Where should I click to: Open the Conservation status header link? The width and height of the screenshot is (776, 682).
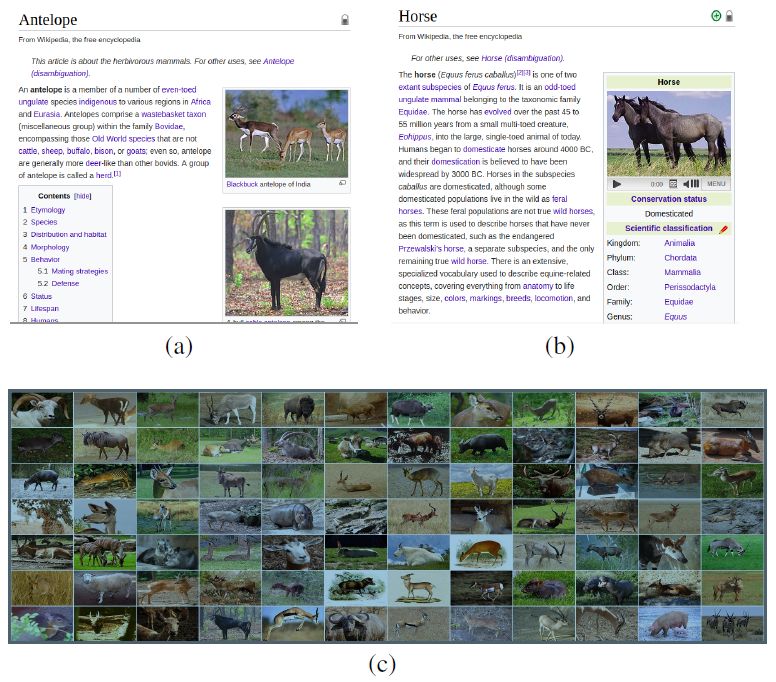pos(669,199)
